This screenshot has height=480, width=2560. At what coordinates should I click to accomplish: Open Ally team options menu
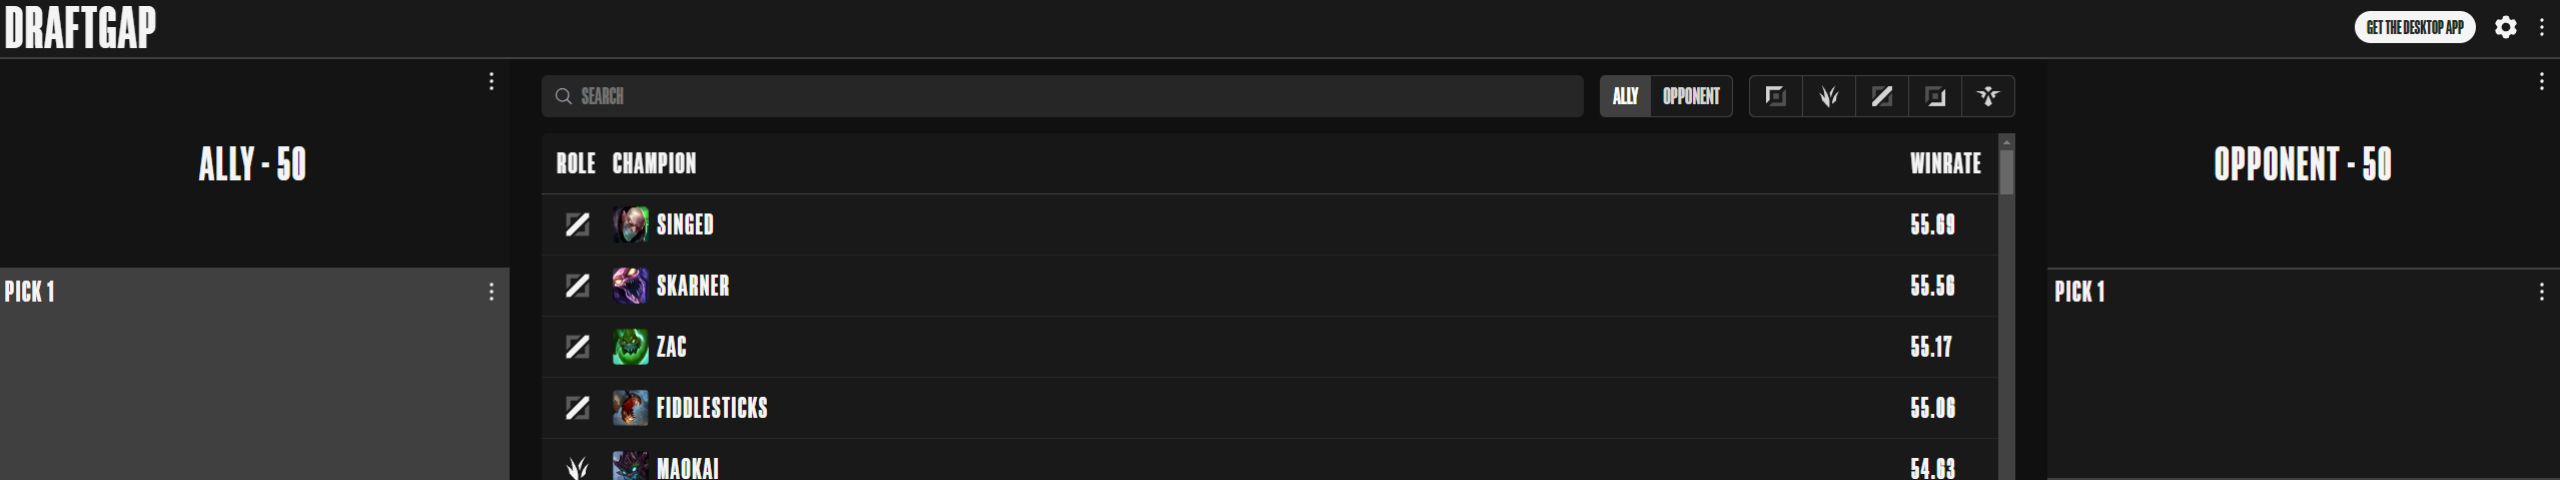pyautogui.click(x=491, y=81)
